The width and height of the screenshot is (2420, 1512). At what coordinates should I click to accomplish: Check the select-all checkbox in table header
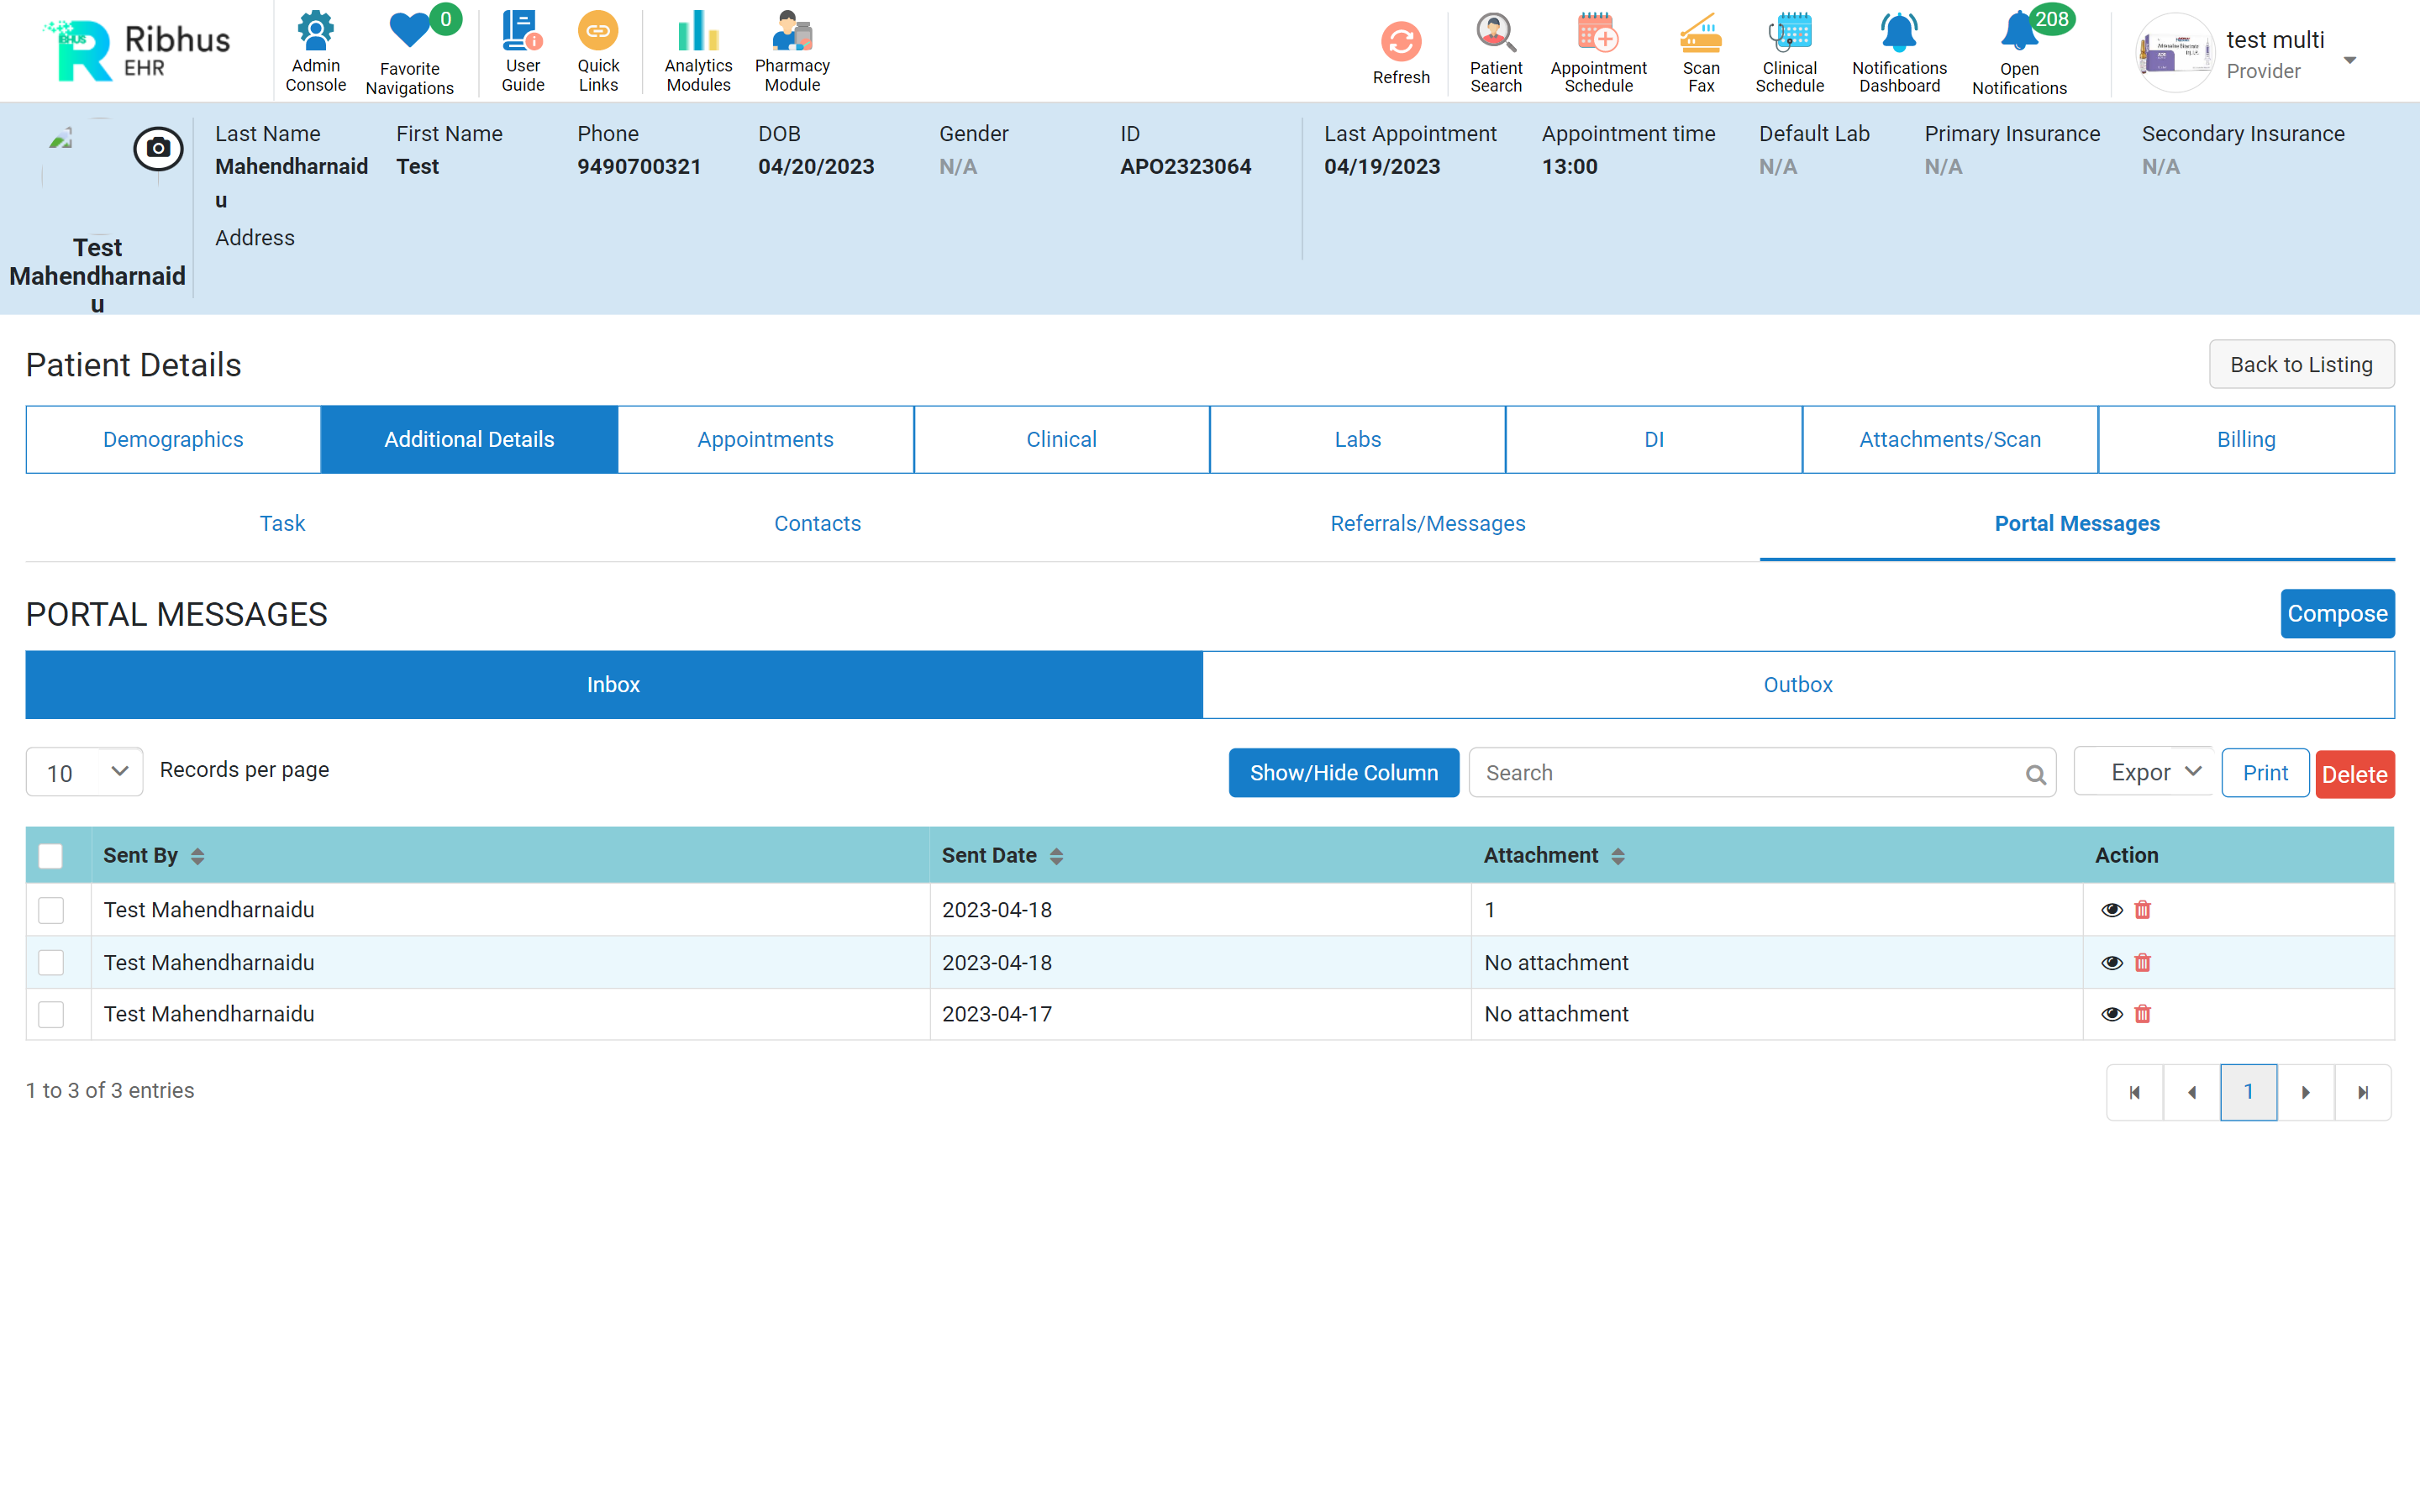(51, 856)
